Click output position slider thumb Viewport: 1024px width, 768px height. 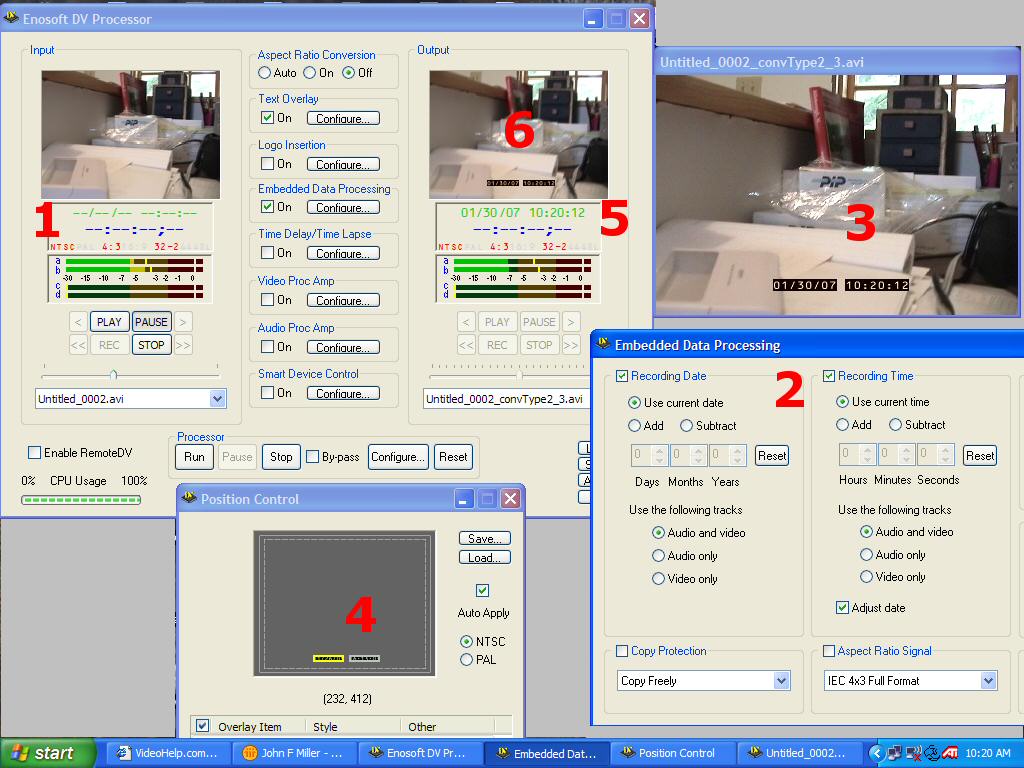(x=520, y=375)
